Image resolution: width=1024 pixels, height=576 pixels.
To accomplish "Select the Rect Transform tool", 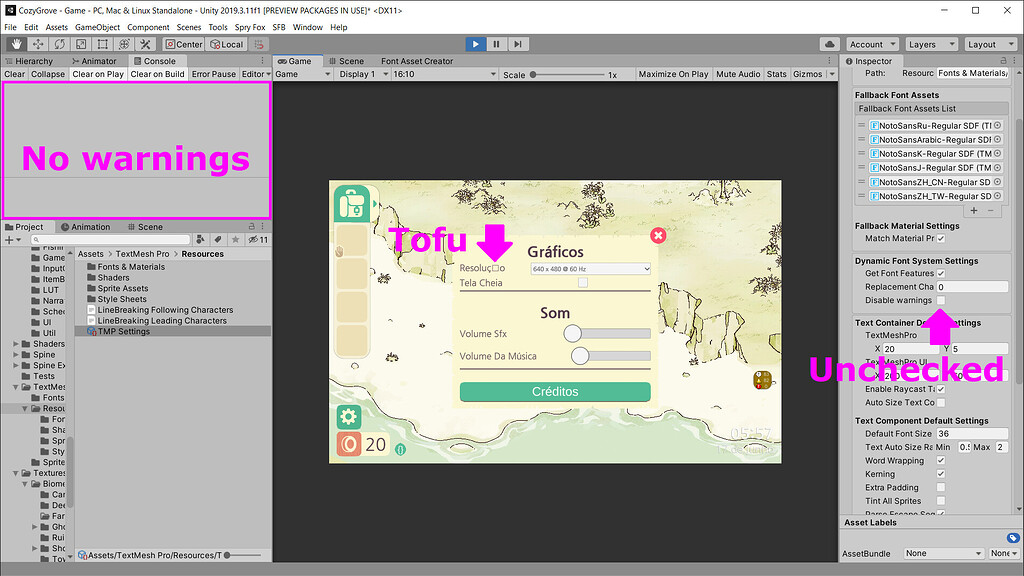I will [x=102, y=43].
